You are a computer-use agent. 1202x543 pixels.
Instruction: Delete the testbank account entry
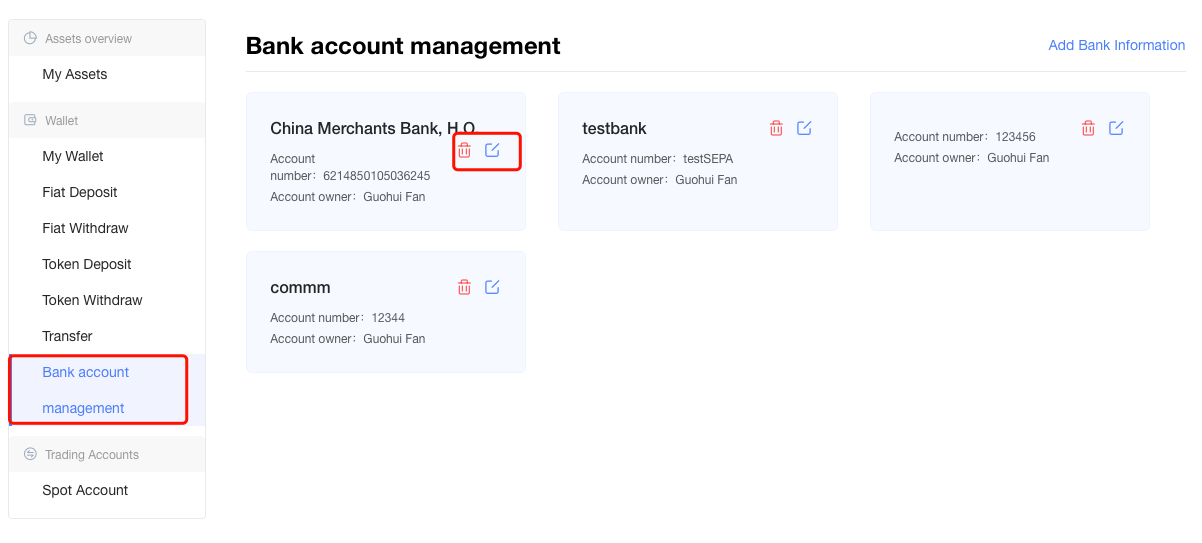point(776,128)
